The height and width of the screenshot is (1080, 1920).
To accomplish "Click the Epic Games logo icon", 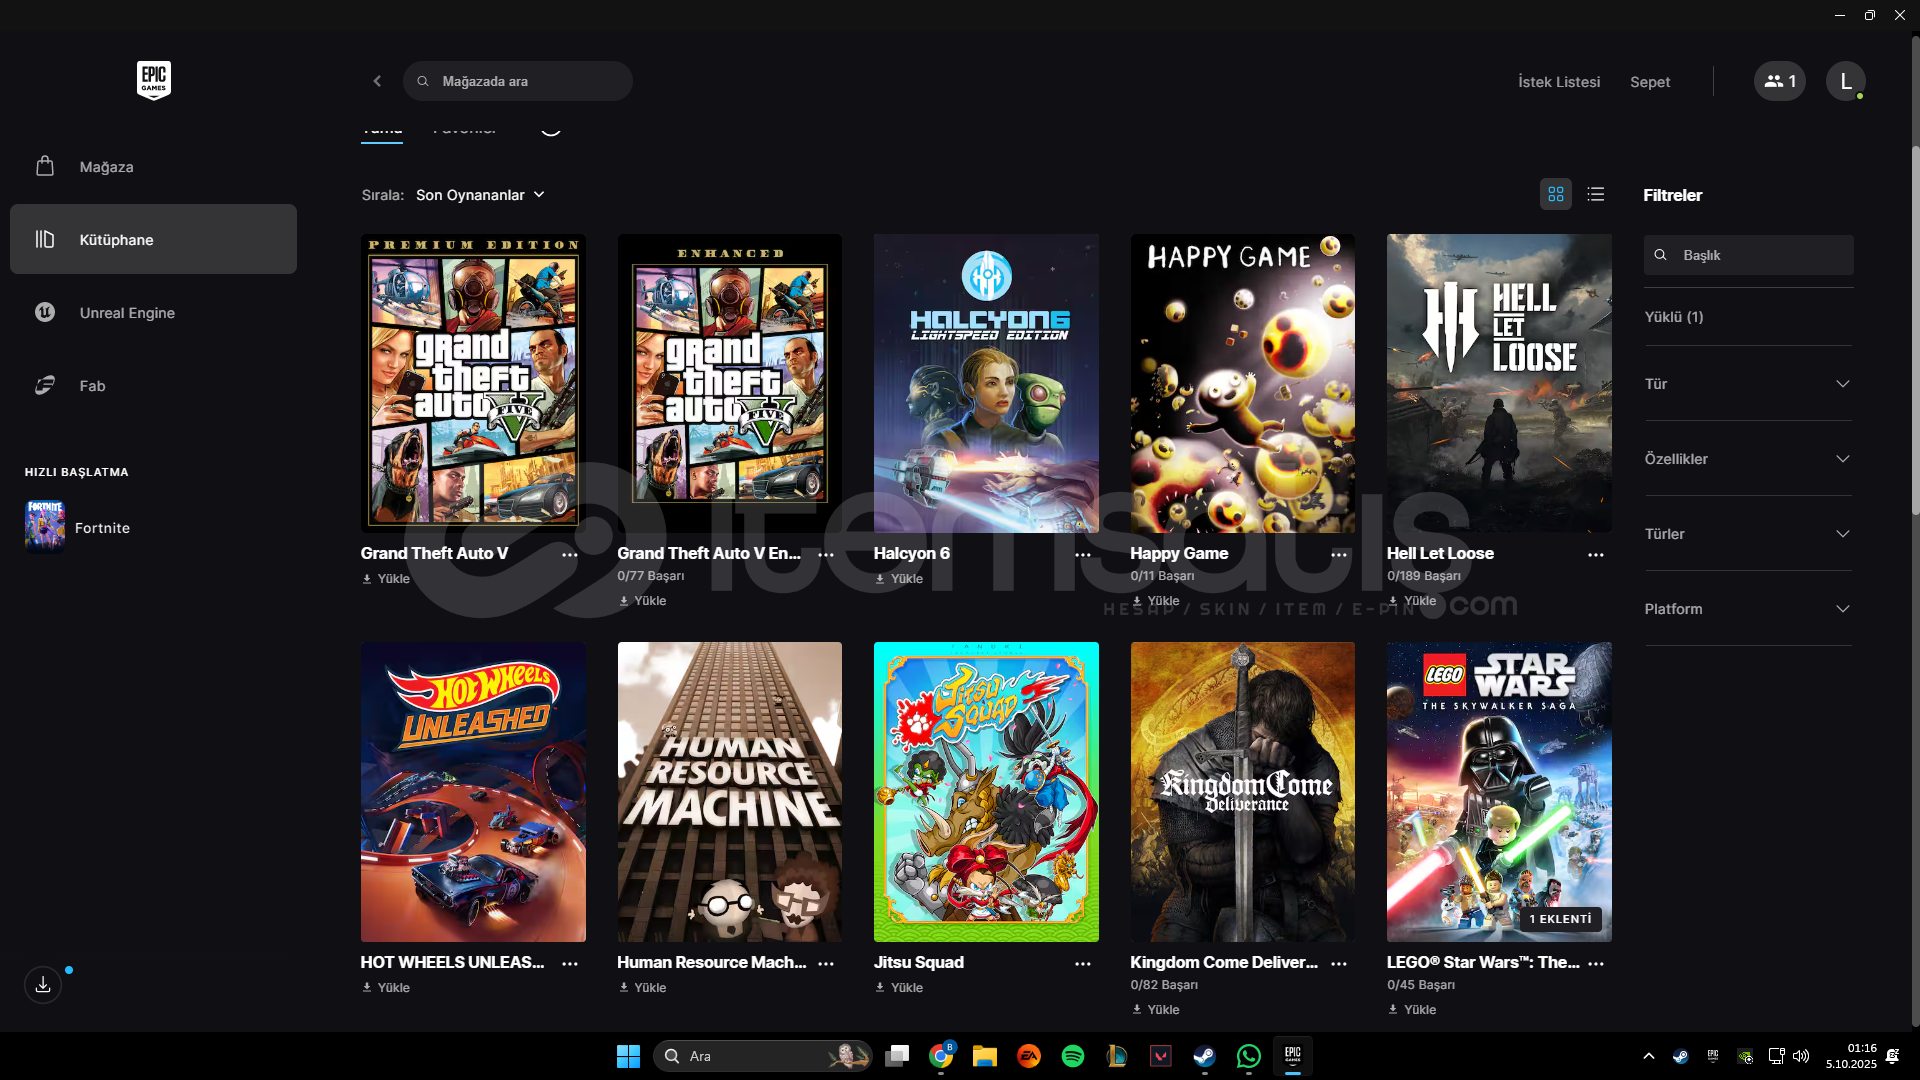I will [153, 80].
